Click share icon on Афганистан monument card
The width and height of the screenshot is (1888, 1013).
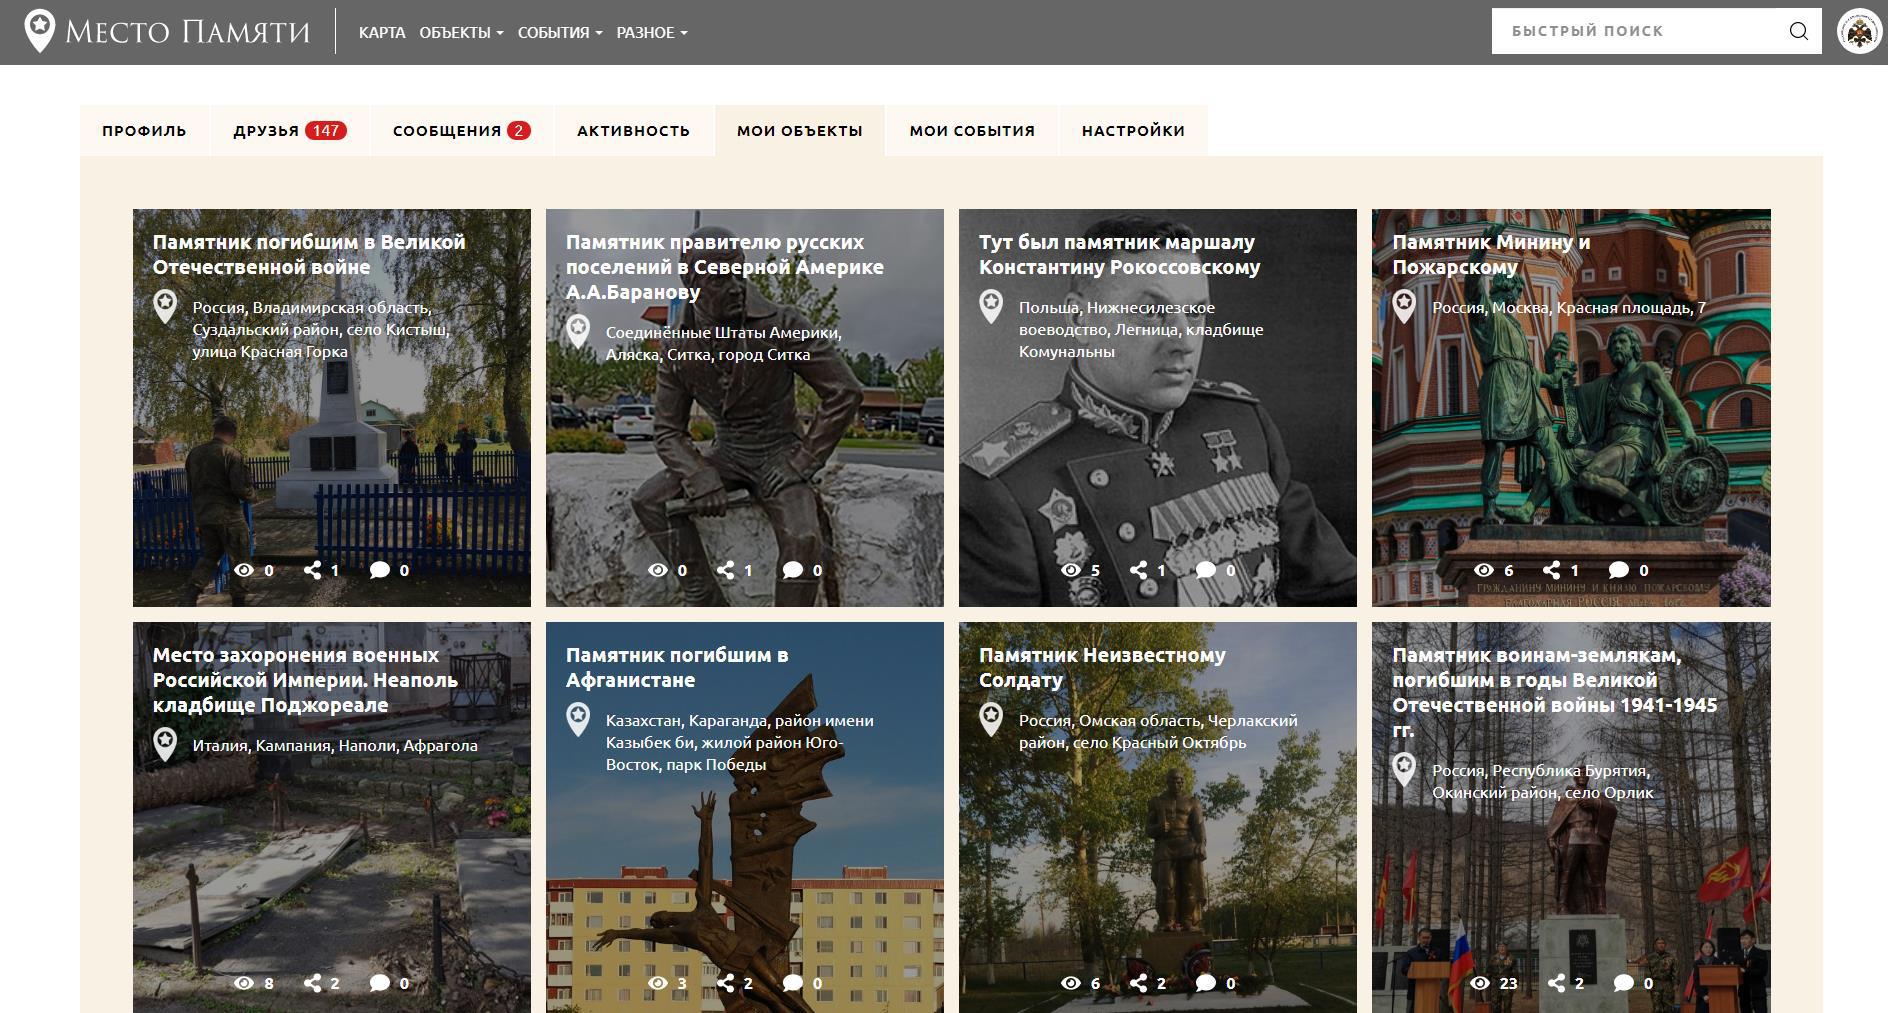[726, 983]
